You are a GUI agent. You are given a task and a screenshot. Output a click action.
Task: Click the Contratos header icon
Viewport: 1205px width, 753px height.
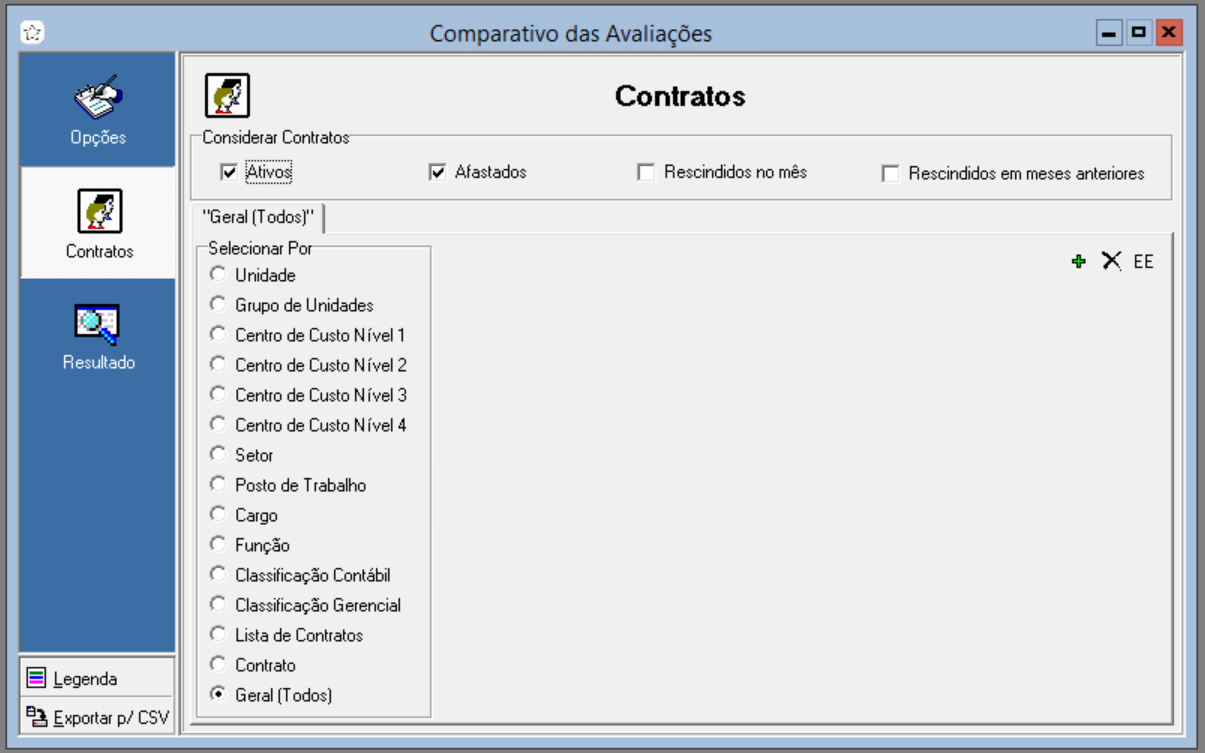point(227,96)
